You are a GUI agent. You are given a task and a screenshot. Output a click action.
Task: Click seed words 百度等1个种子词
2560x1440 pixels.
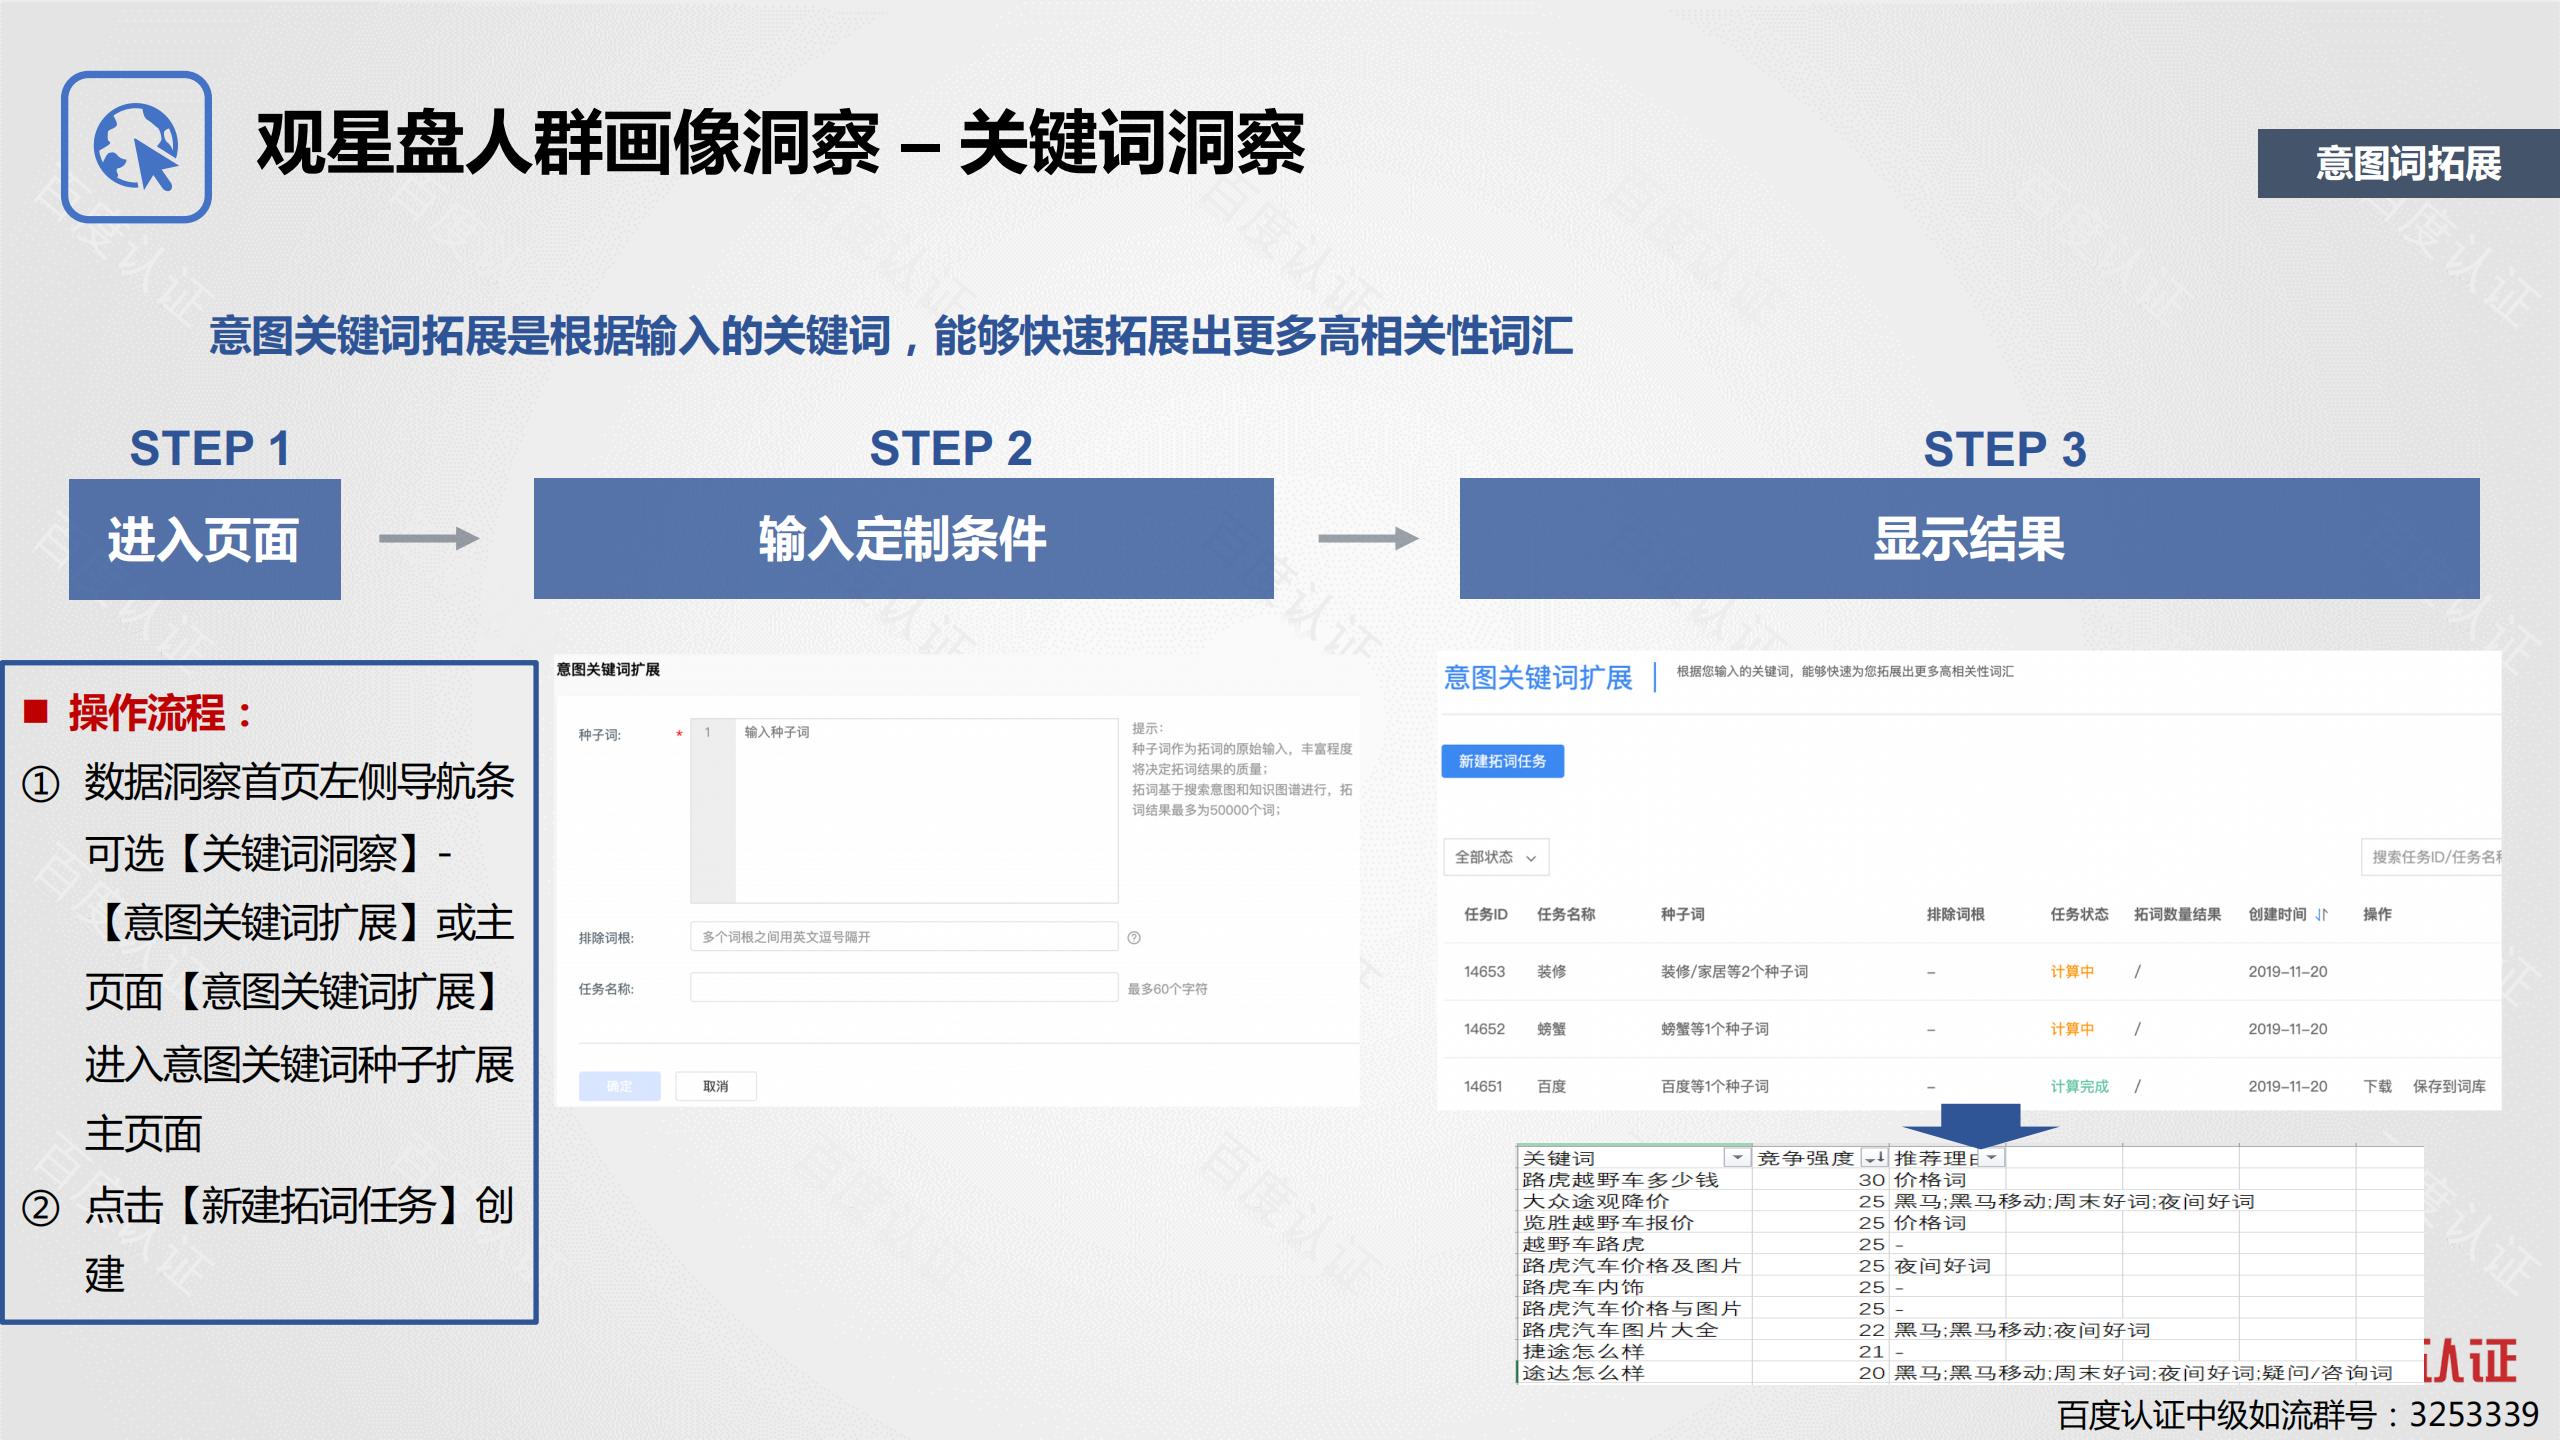[x=1714, y=1087]
